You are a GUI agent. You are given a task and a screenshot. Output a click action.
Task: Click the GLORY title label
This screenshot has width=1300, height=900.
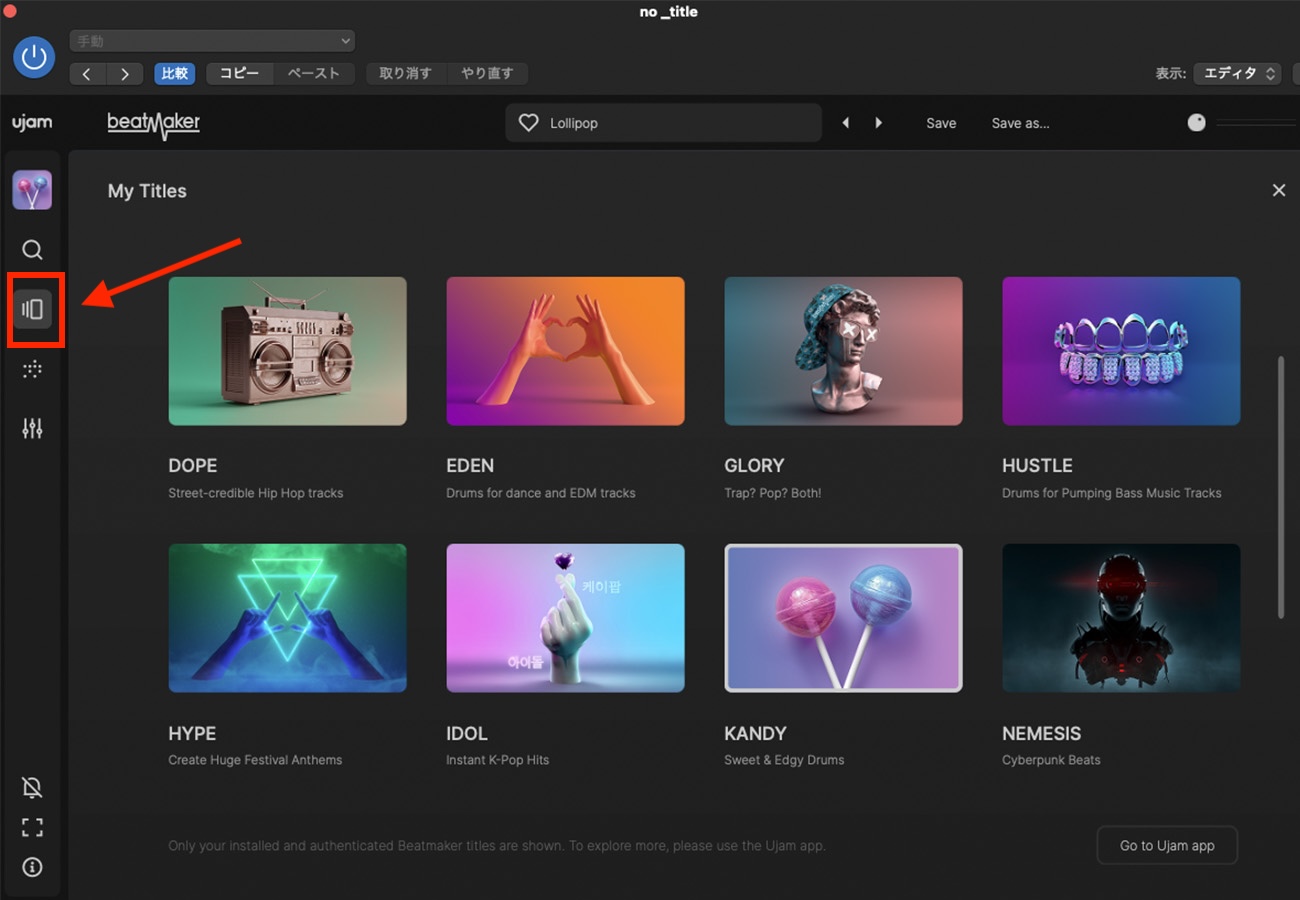tap(754, 466)
